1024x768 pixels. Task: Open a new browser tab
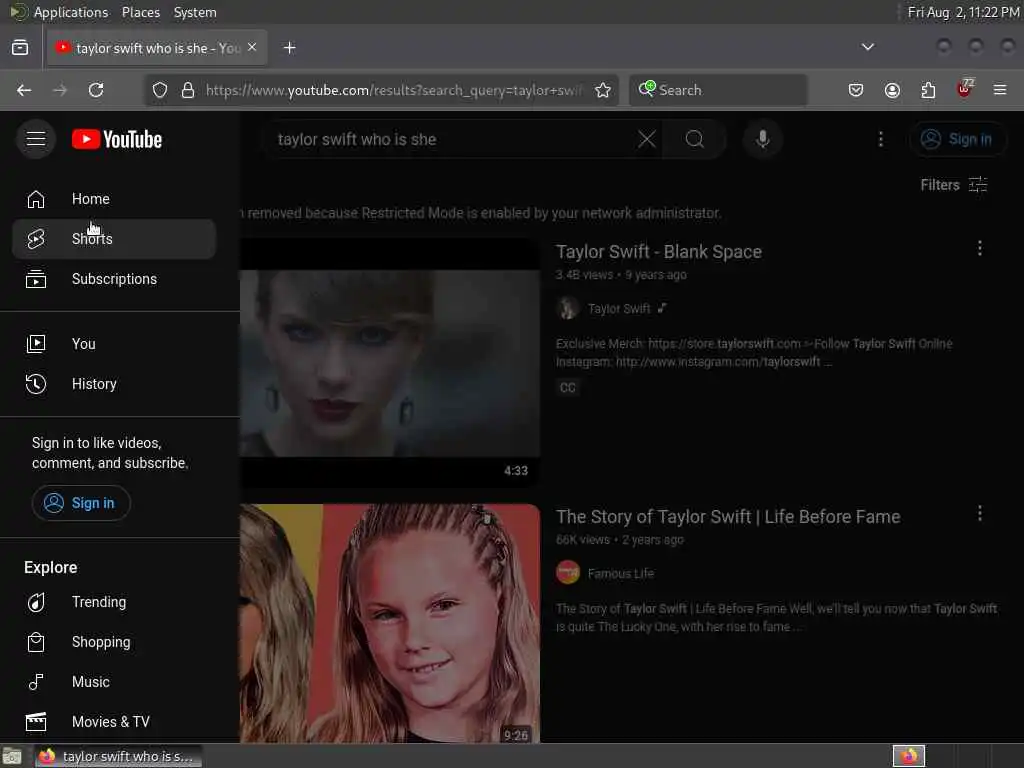pos(289,48)
